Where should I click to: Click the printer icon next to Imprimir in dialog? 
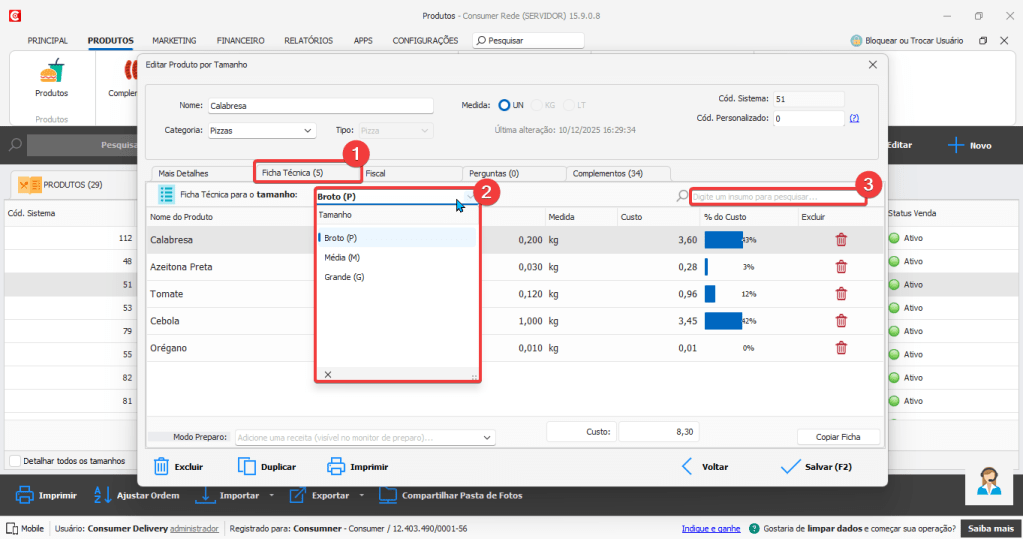[x=336, y=466]
